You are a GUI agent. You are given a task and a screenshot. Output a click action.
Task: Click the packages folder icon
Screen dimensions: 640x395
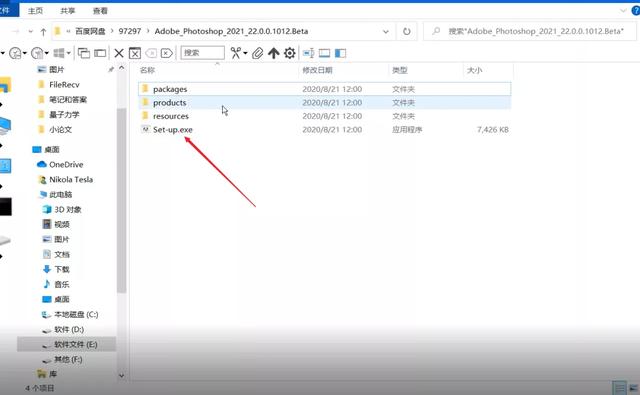[x=145, y=89]
